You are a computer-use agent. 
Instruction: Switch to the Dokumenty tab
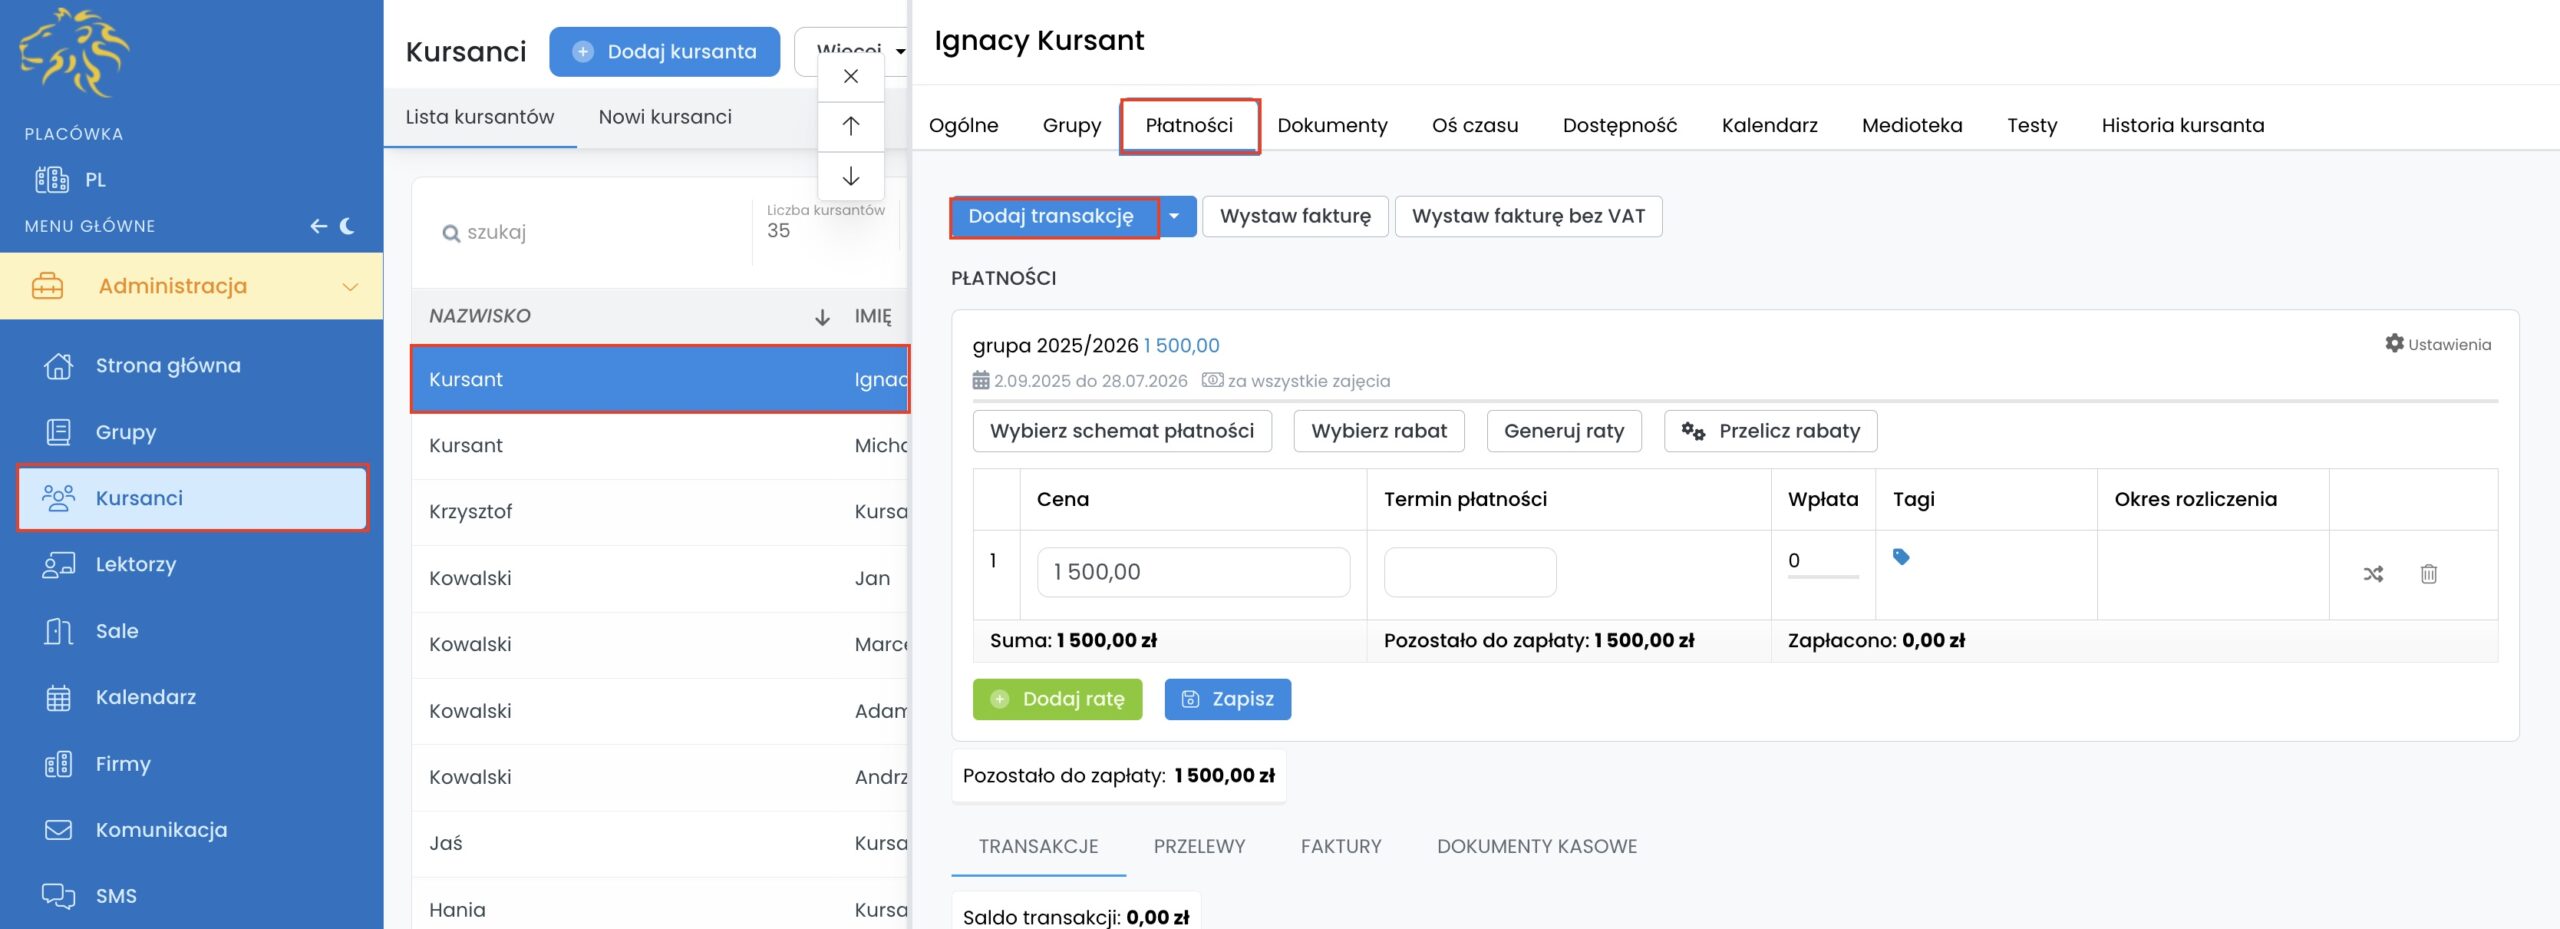tap(1332, 125)
